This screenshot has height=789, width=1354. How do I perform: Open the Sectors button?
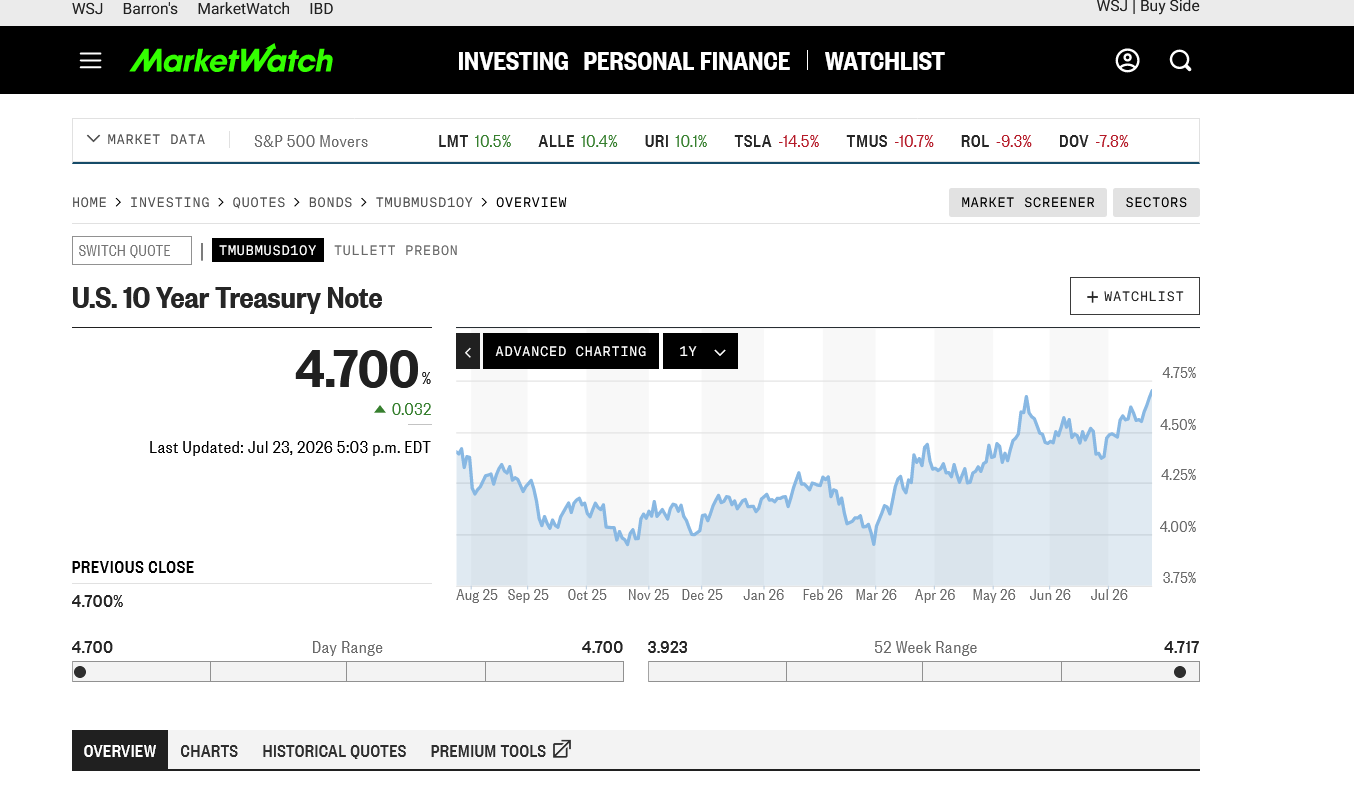pos(1156,202)
